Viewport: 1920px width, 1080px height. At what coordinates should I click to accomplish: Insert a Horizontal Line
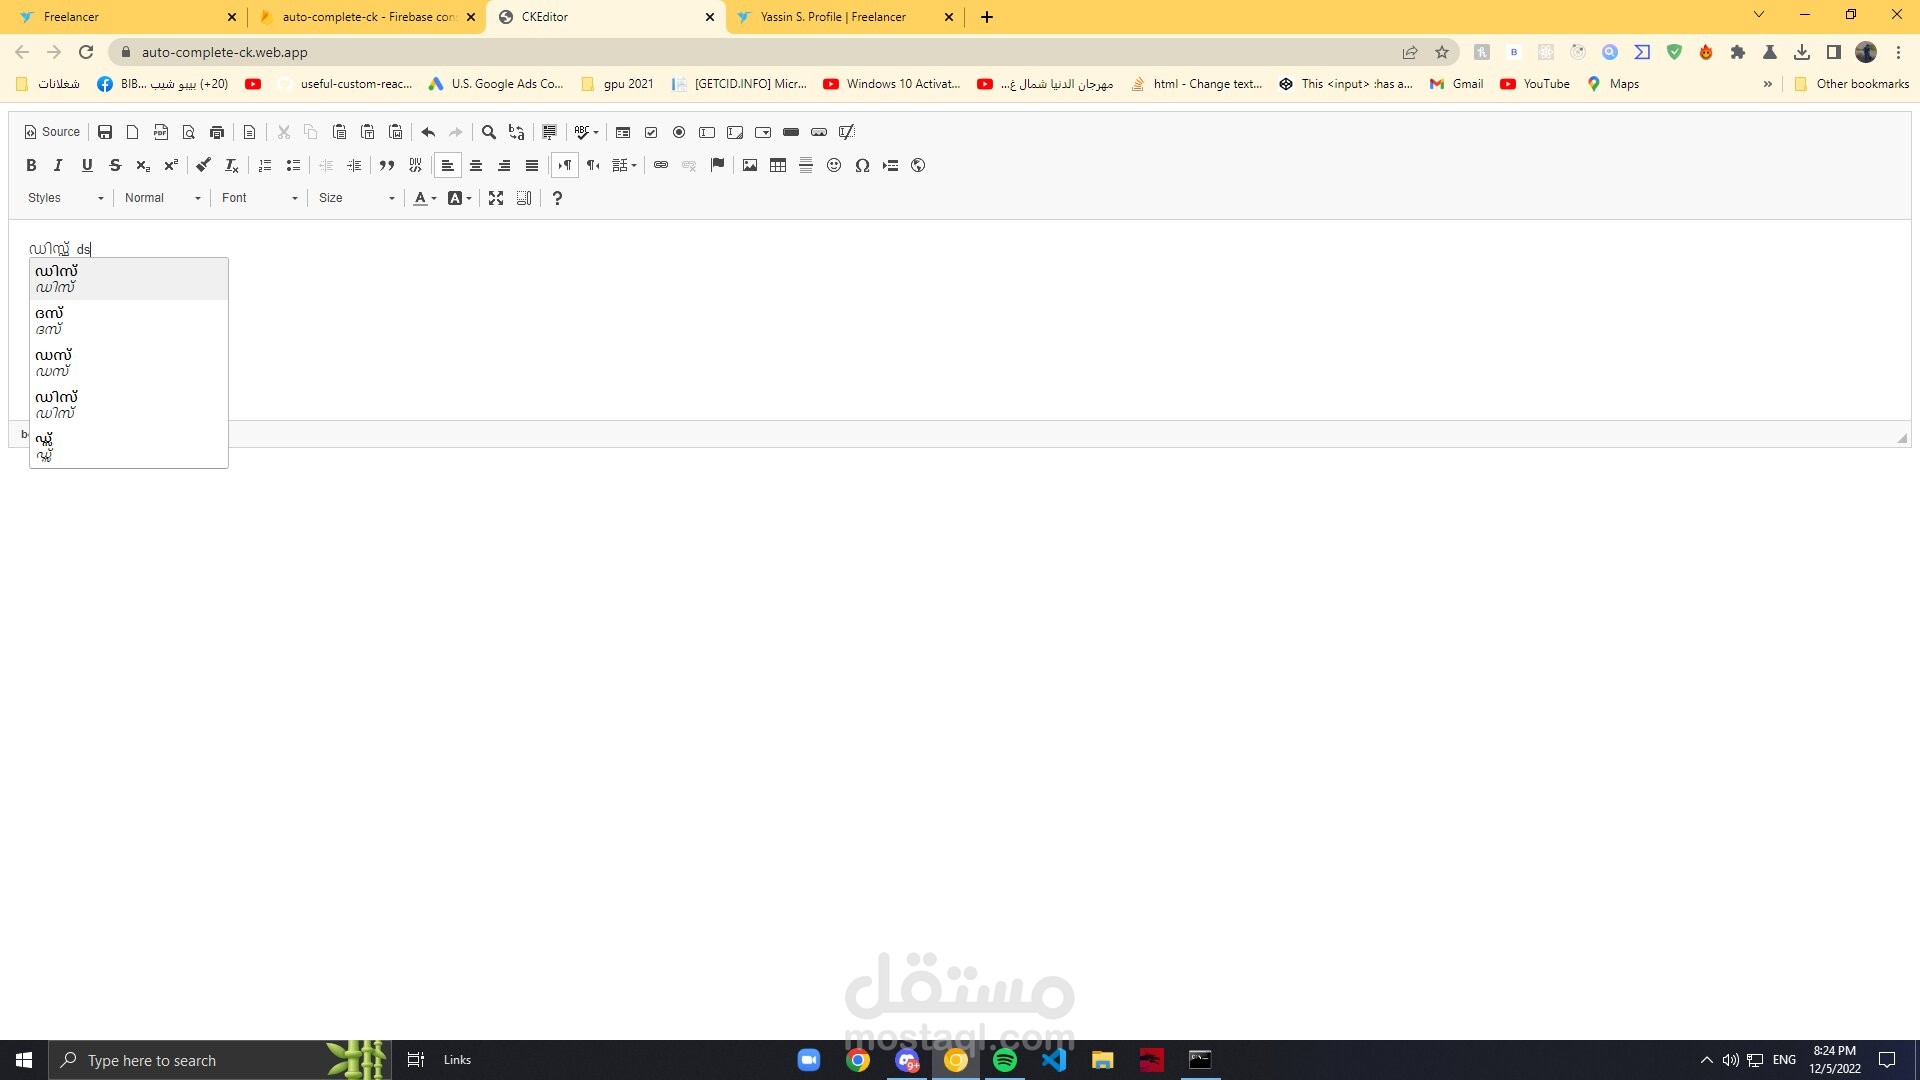[806, 165]
